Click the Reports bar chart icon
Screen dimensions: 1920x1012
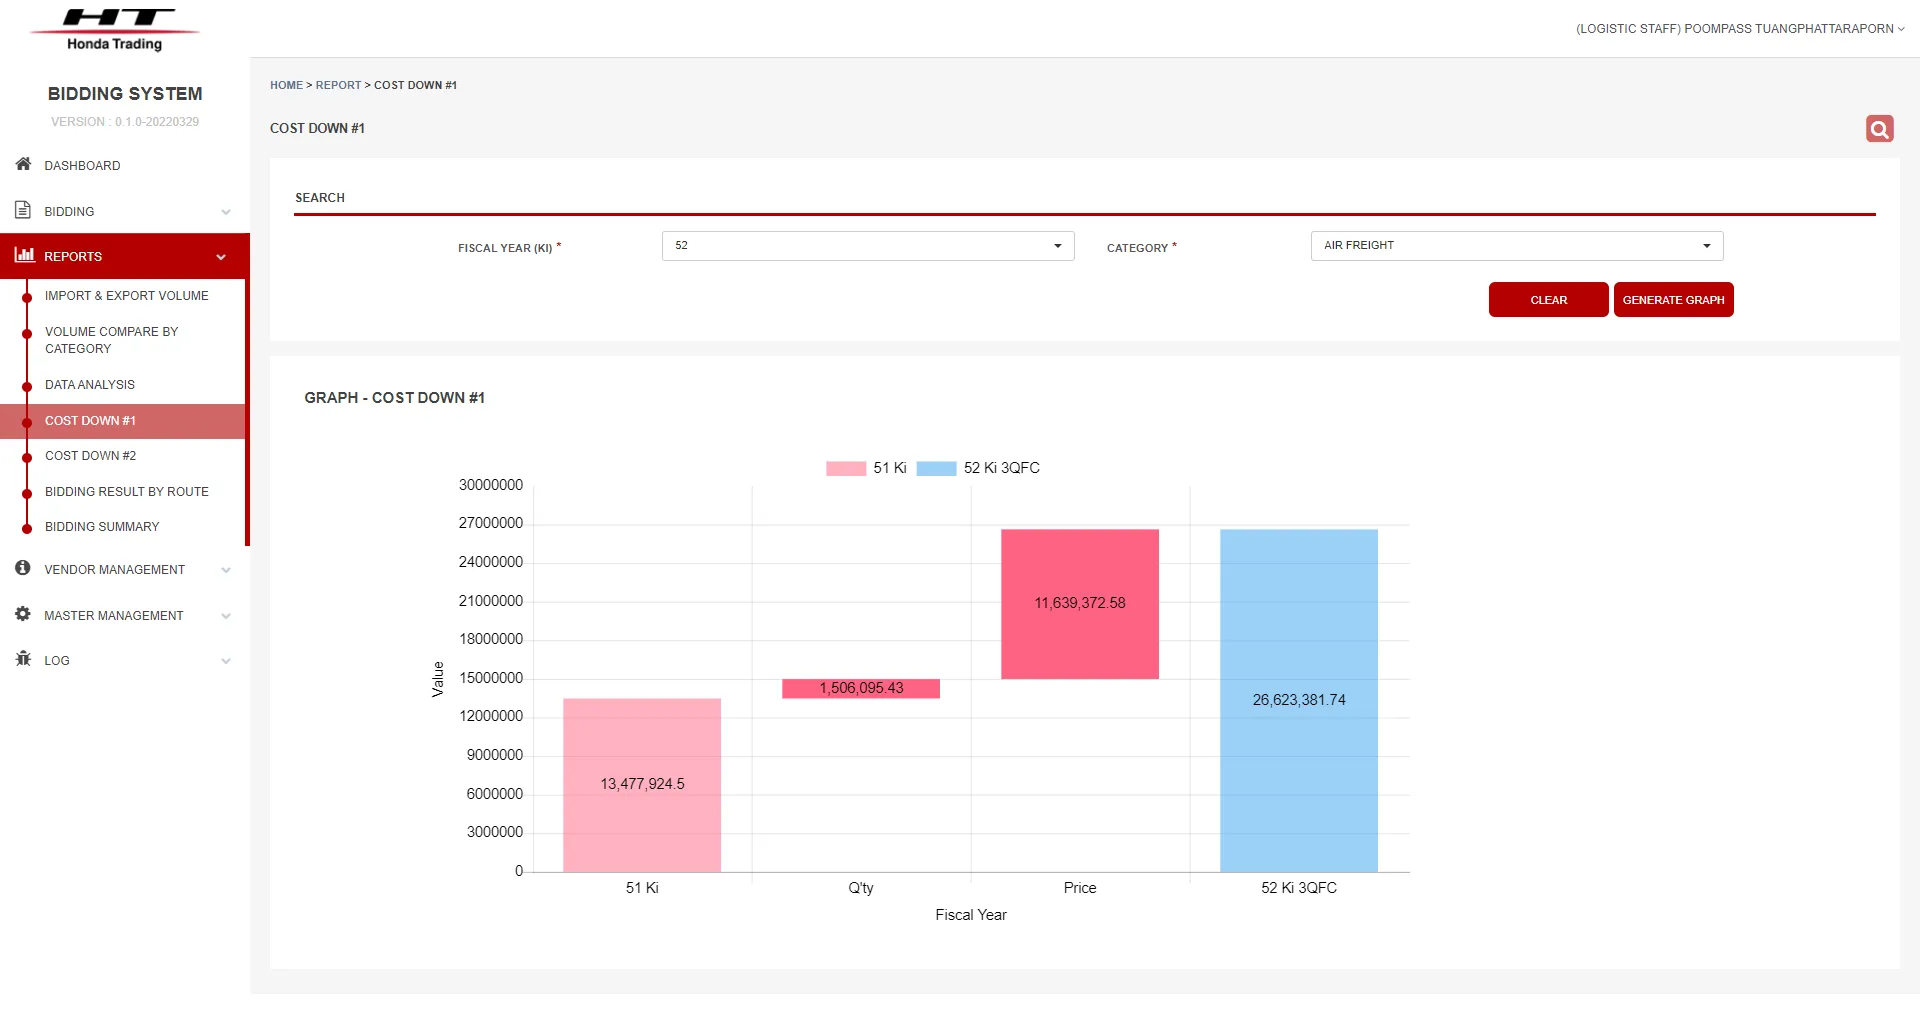click(x=24, y=255)
